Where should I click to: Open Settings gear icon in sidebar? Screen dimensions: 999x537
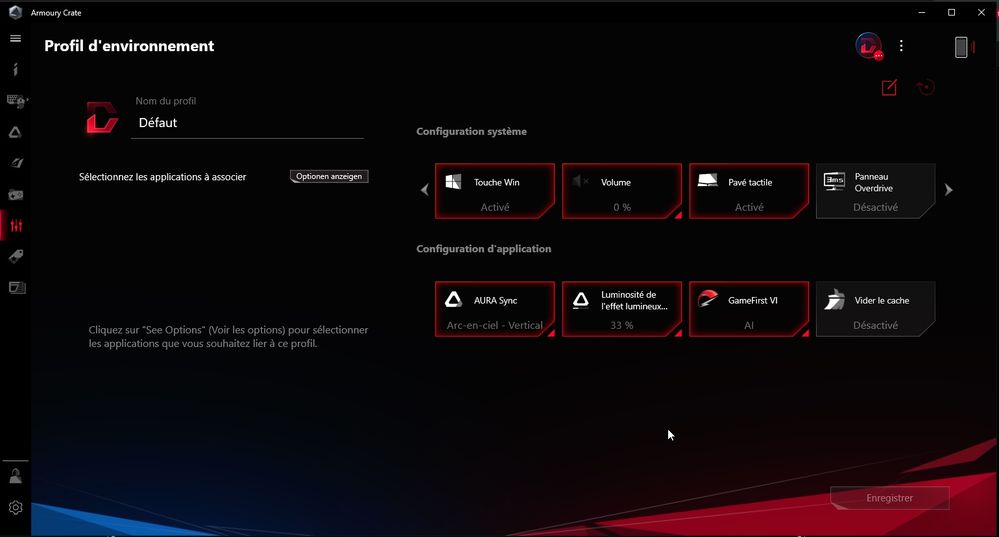click(x=15, y=507)
